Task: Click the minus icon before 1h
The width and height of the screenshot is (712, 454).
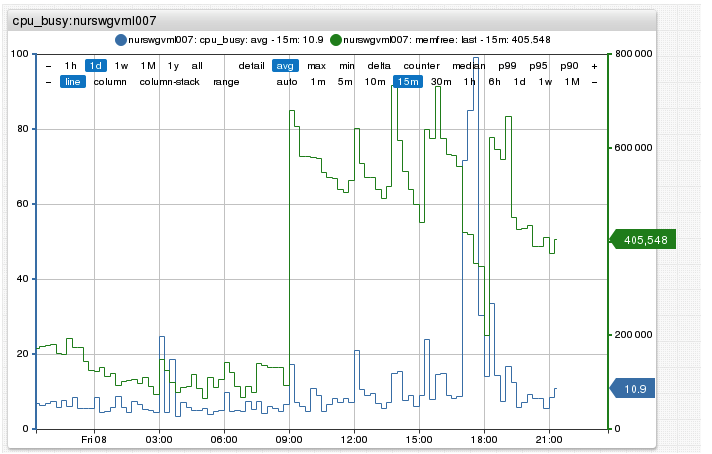Action: pos(49,66)
